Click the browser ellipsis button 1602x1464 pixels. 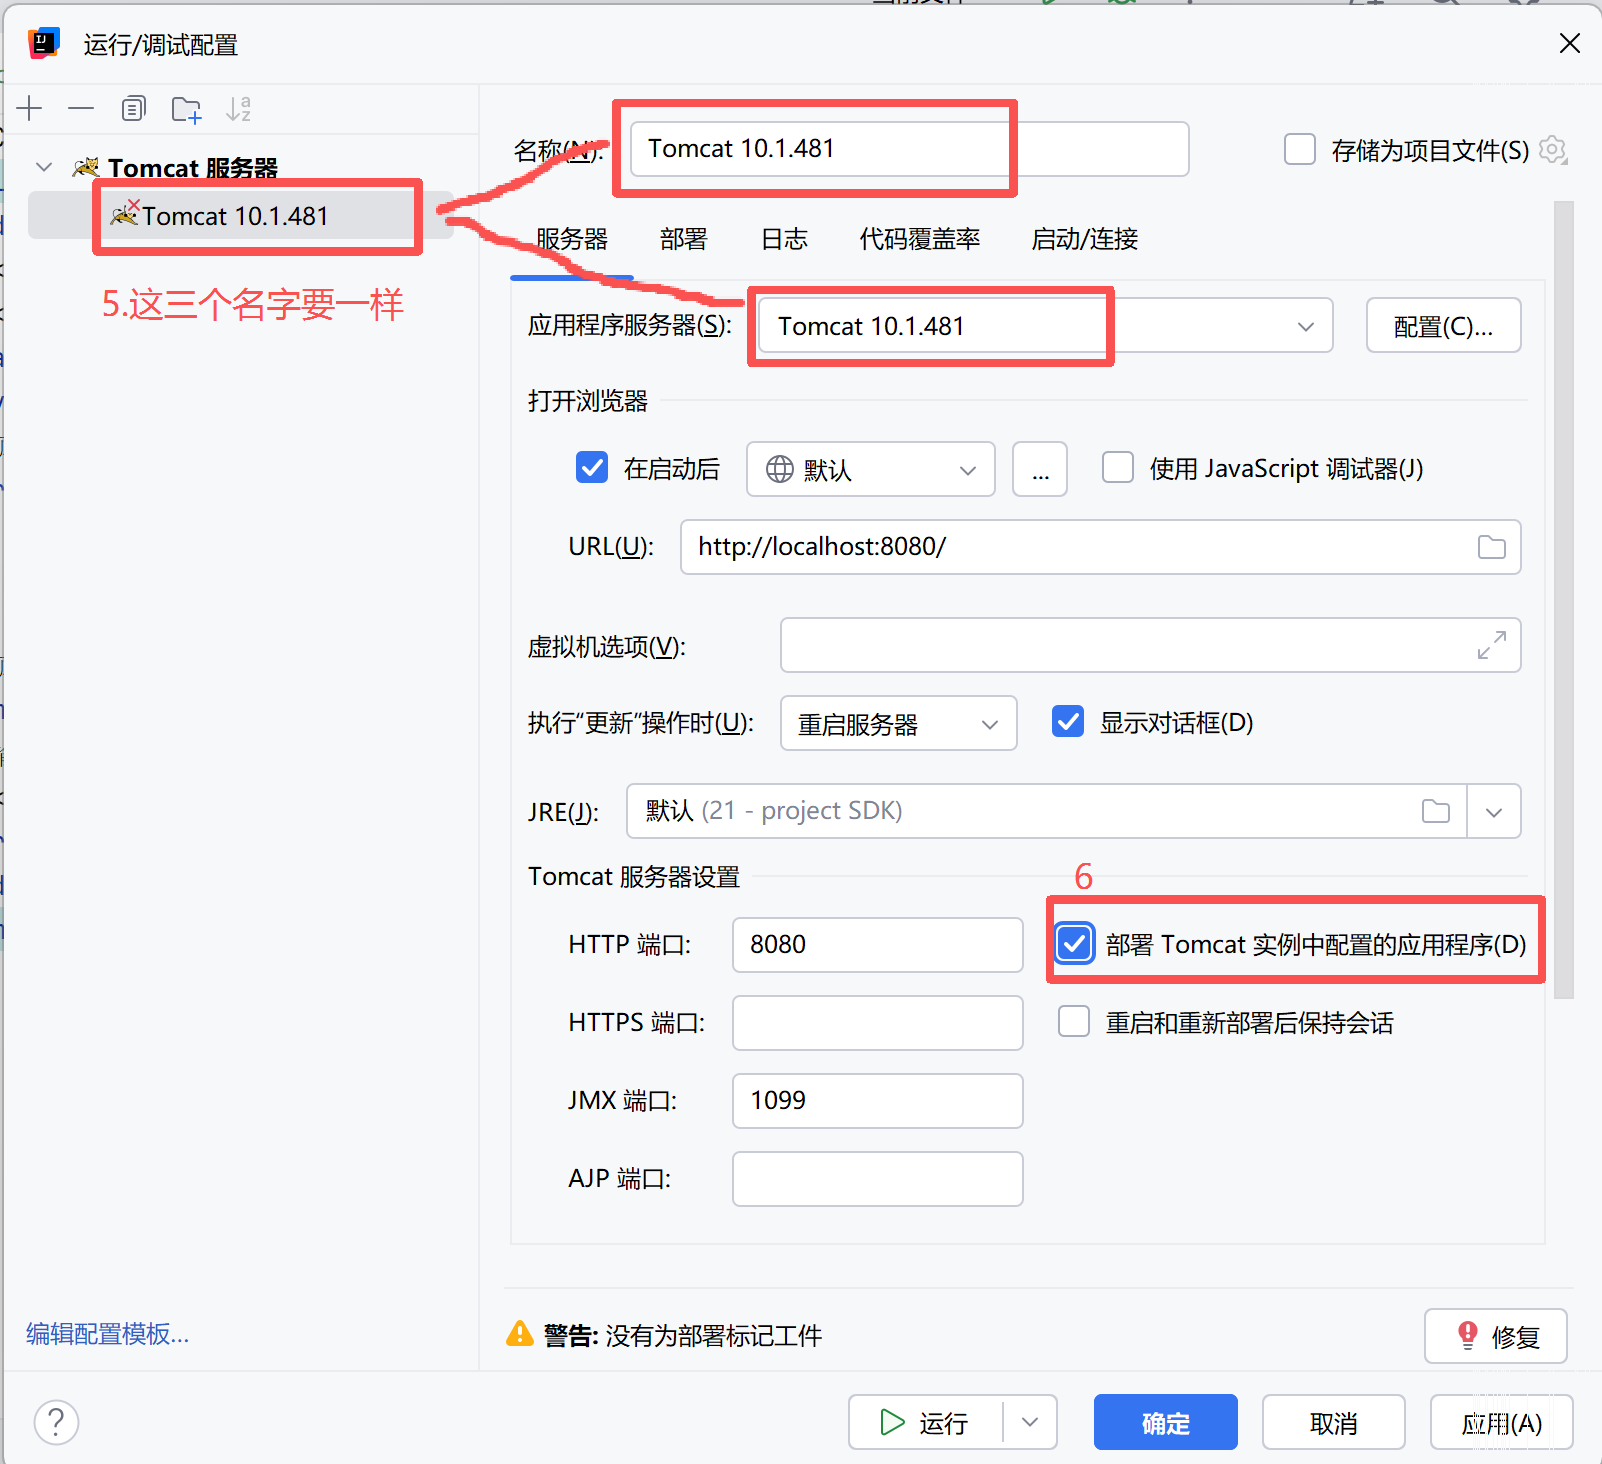[1040, 469]
